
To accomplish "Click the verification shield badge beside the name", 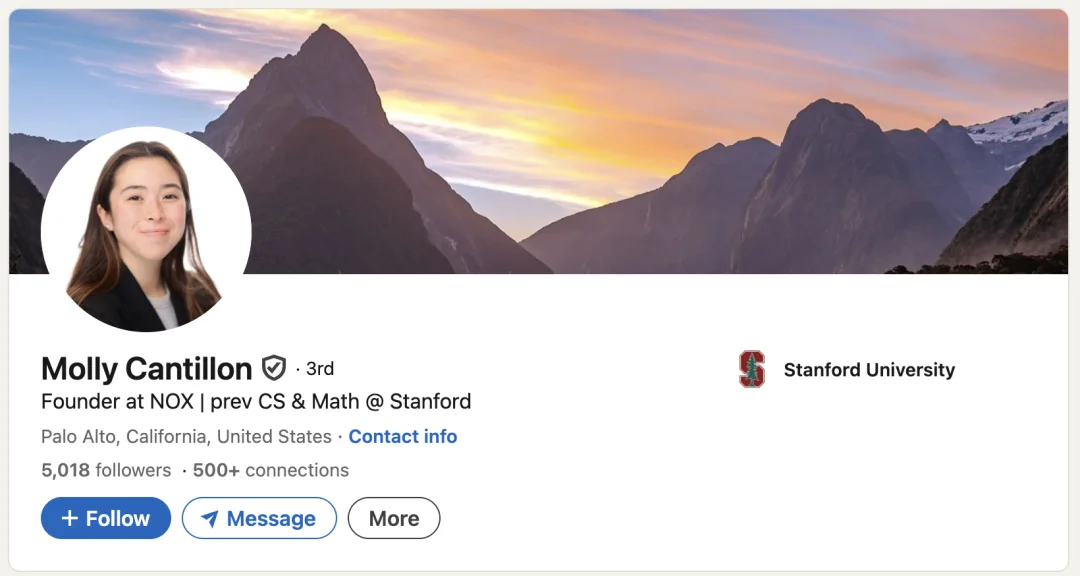I will [273, 369].
